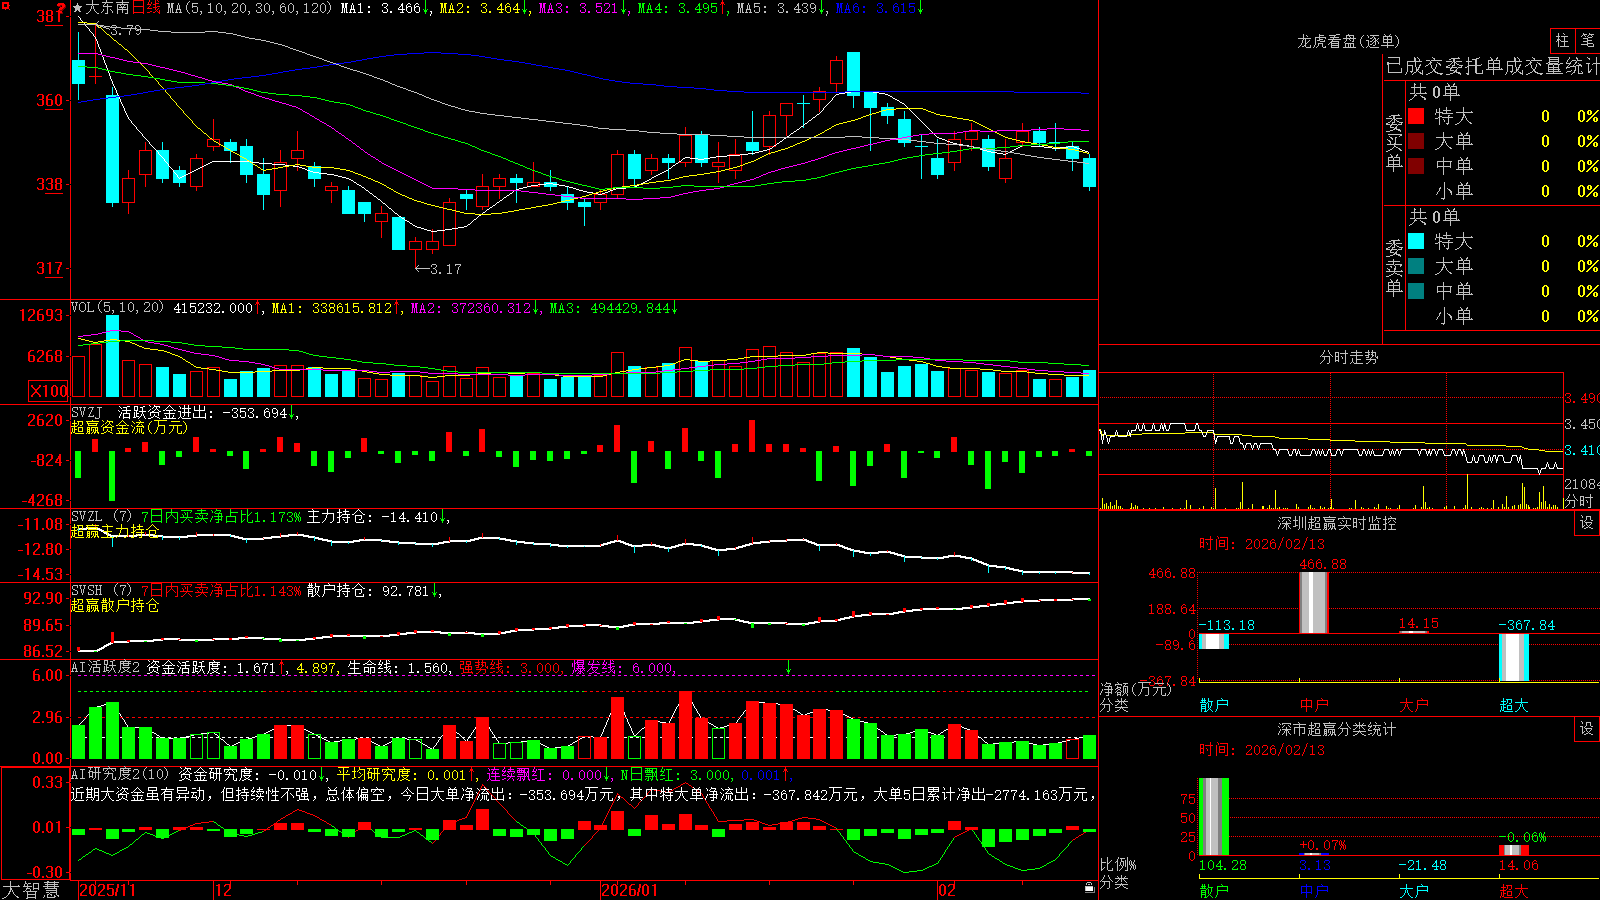Click the MA1: 3.466 value
Screen dimensions: 1600x900
click(x=386, y=8)
